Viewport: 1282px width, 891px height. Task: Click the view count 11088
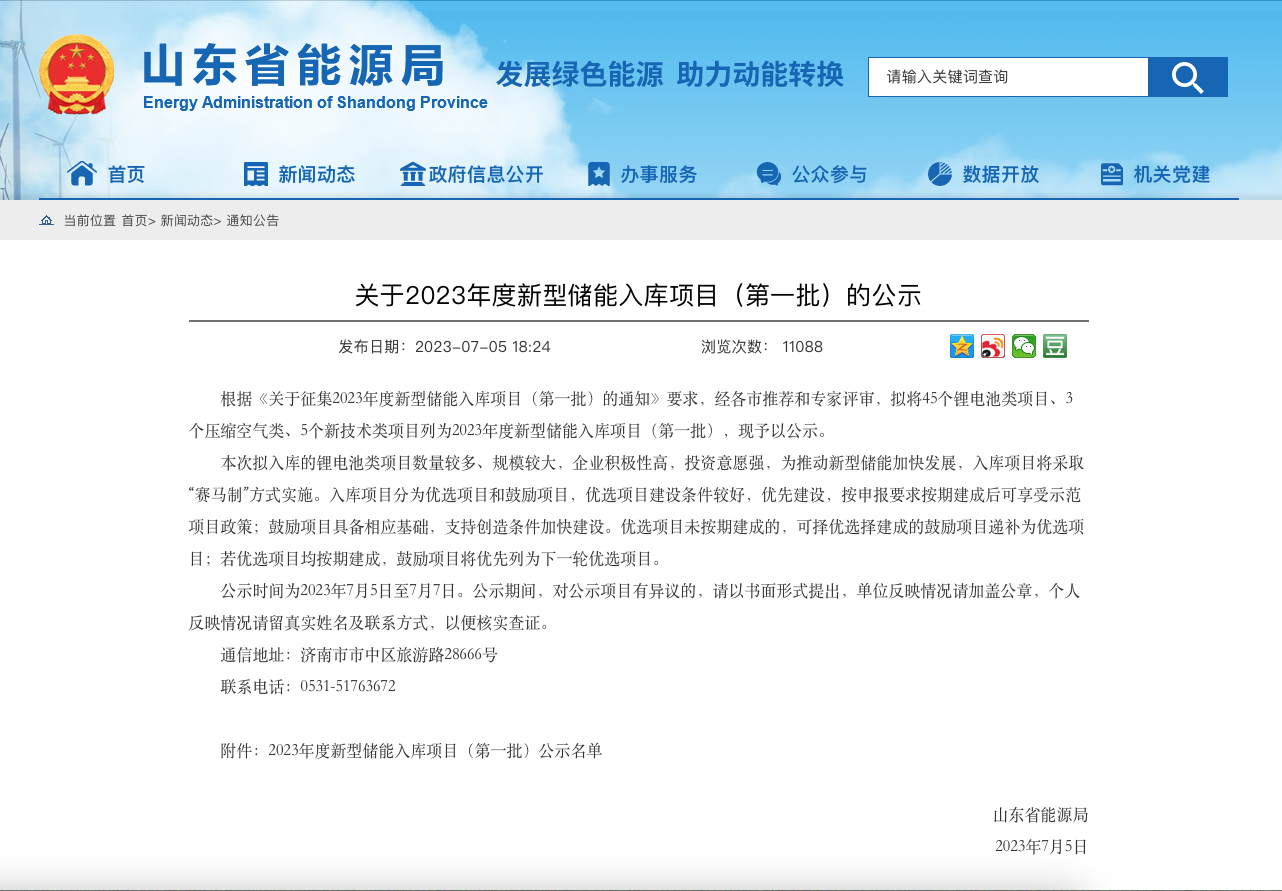click(x=803, y=347)
